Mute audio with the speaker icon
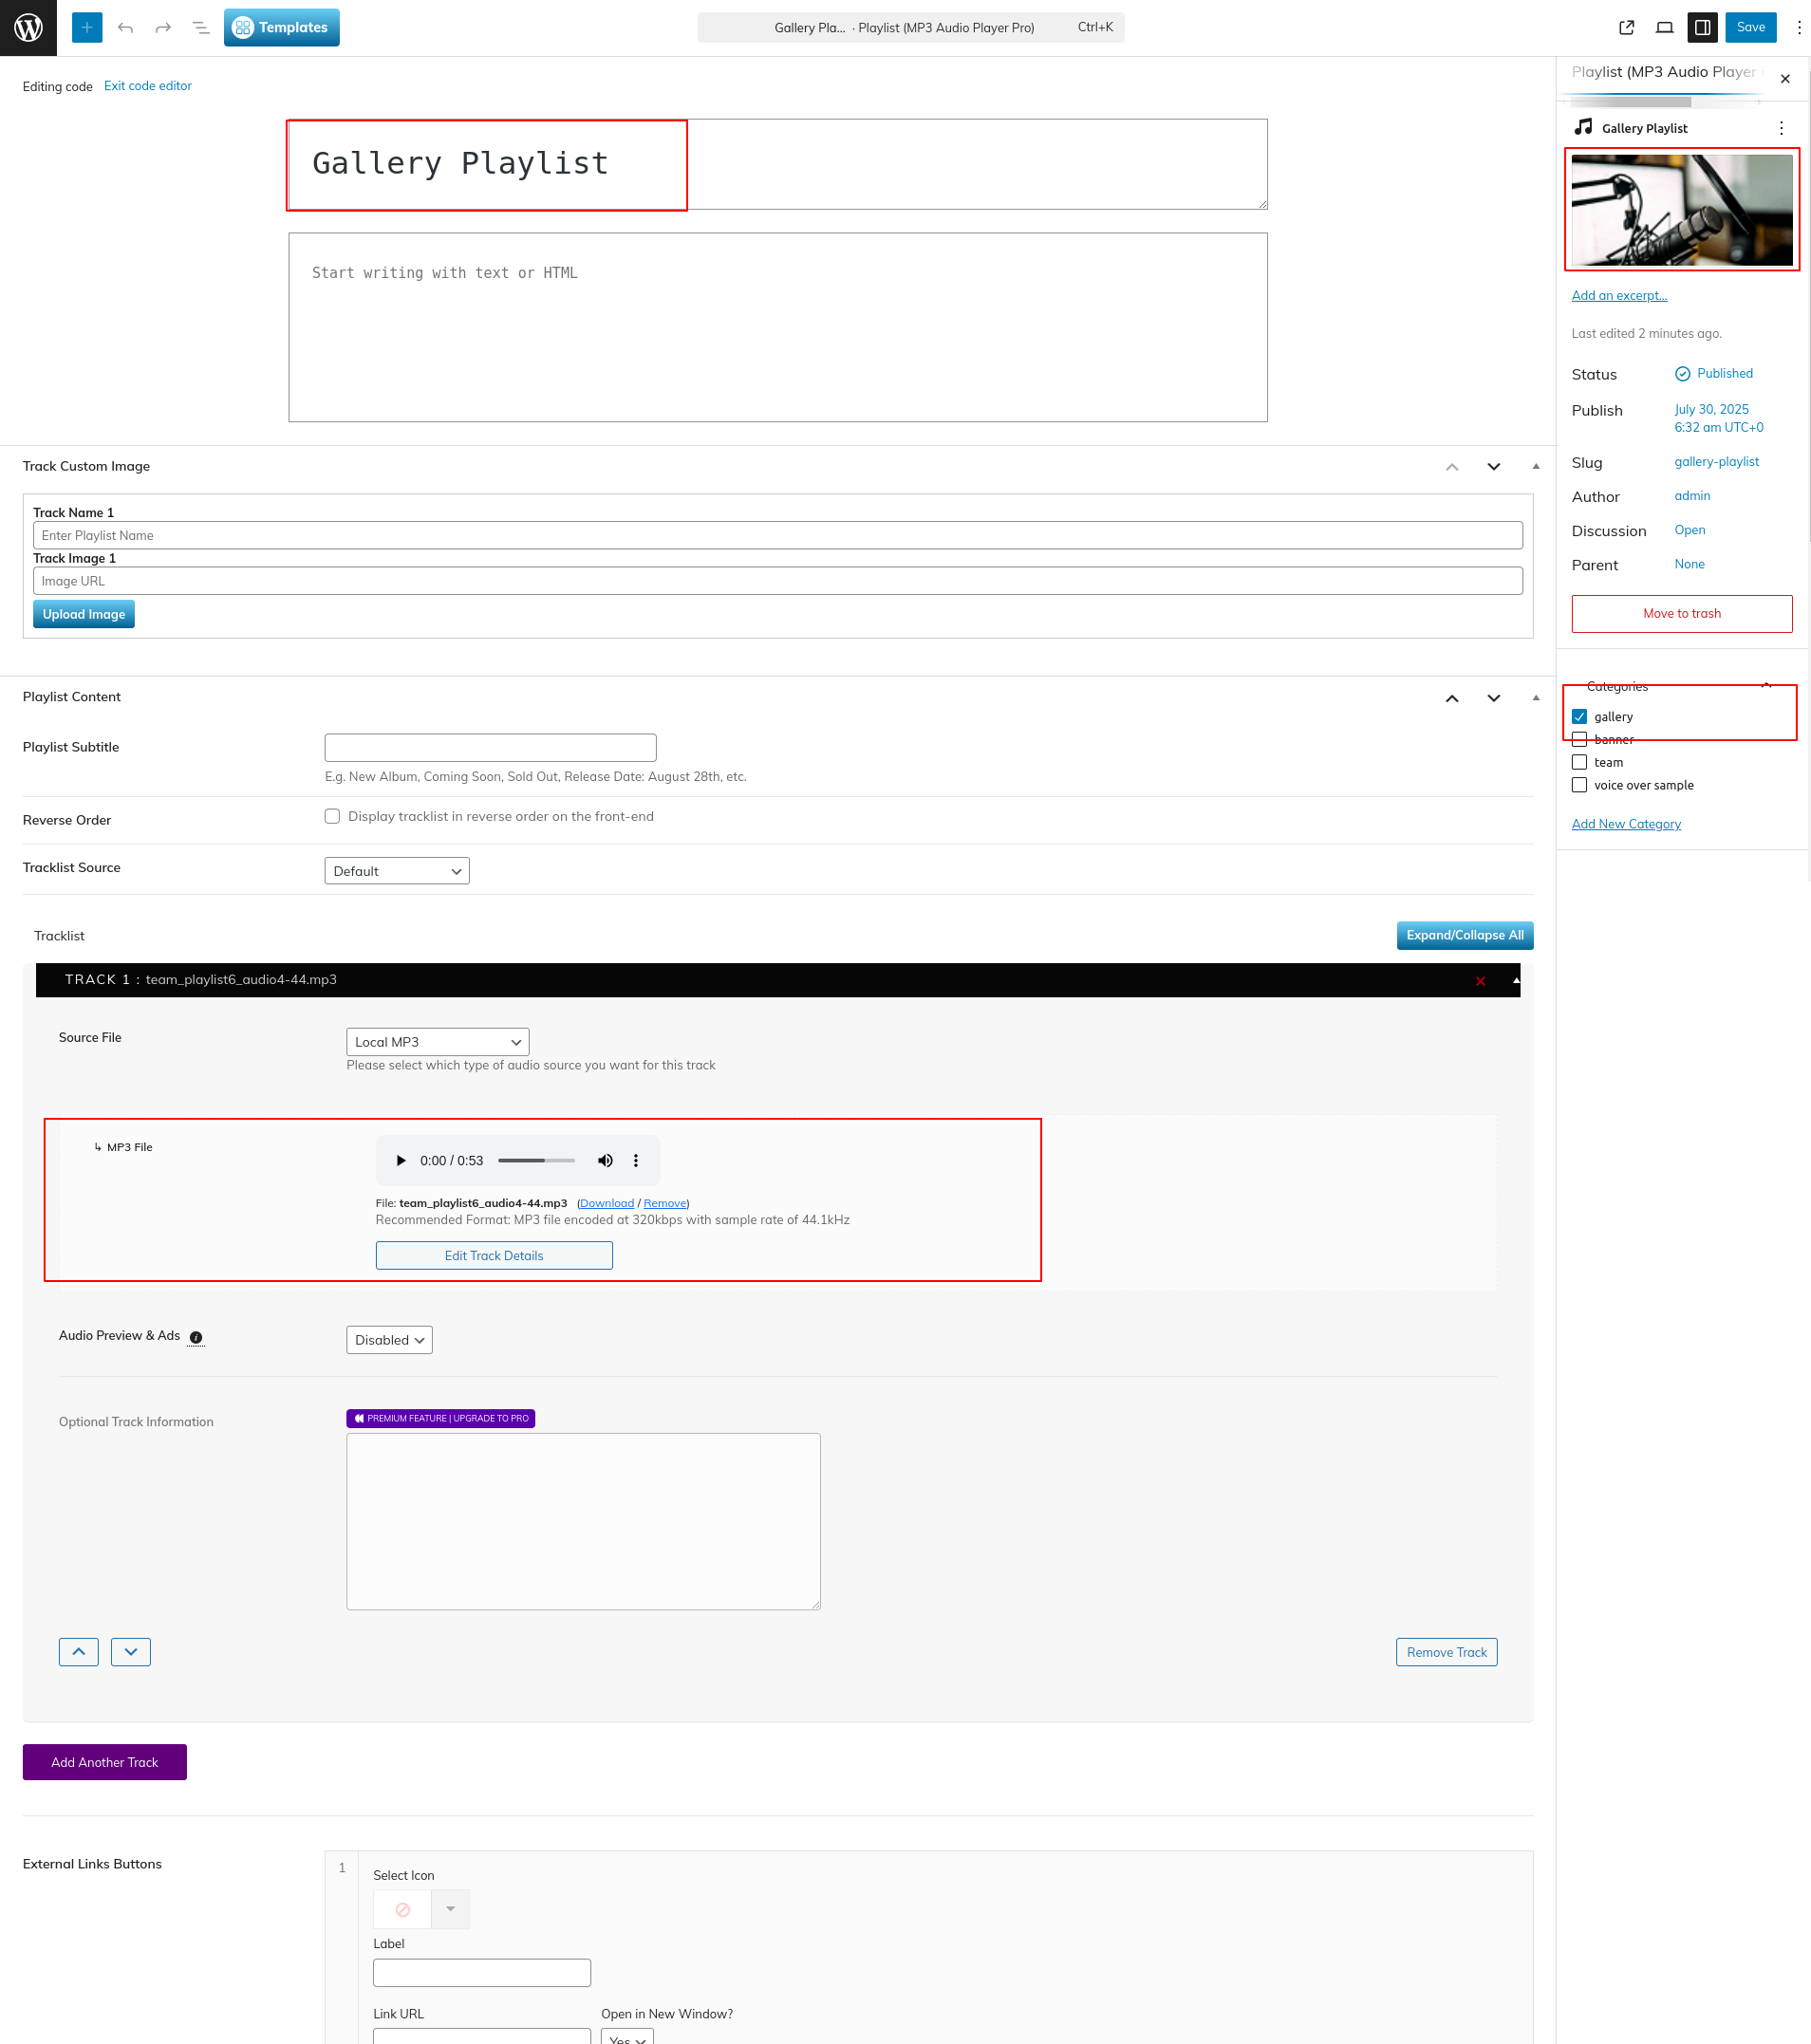Screen dimensions: 1811x2044 point(605,1160)
